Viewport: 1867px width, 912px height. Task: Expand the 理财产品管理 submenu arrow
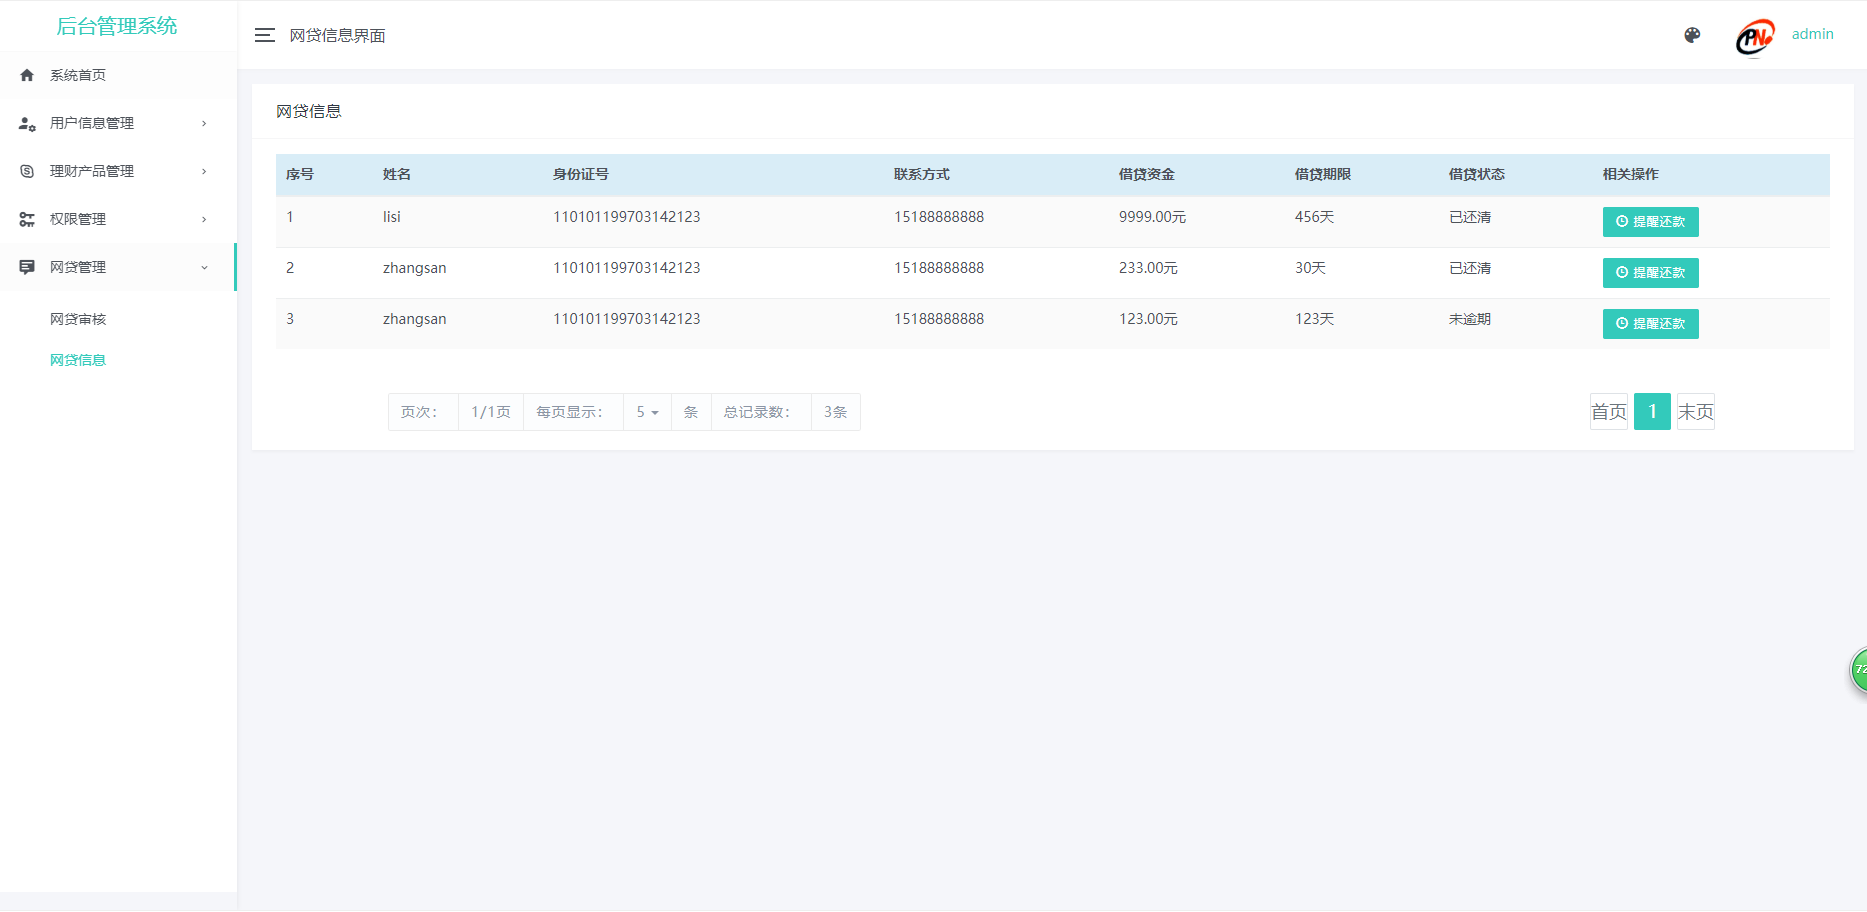point(204,171)
